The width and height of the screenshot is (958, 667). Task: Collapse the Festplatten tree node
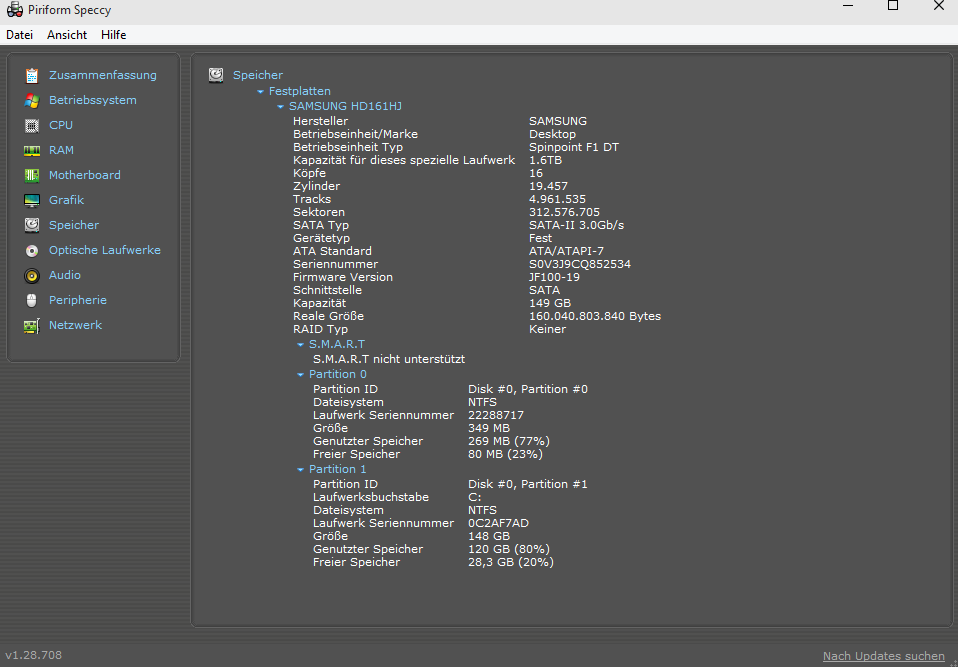(261, 92)
